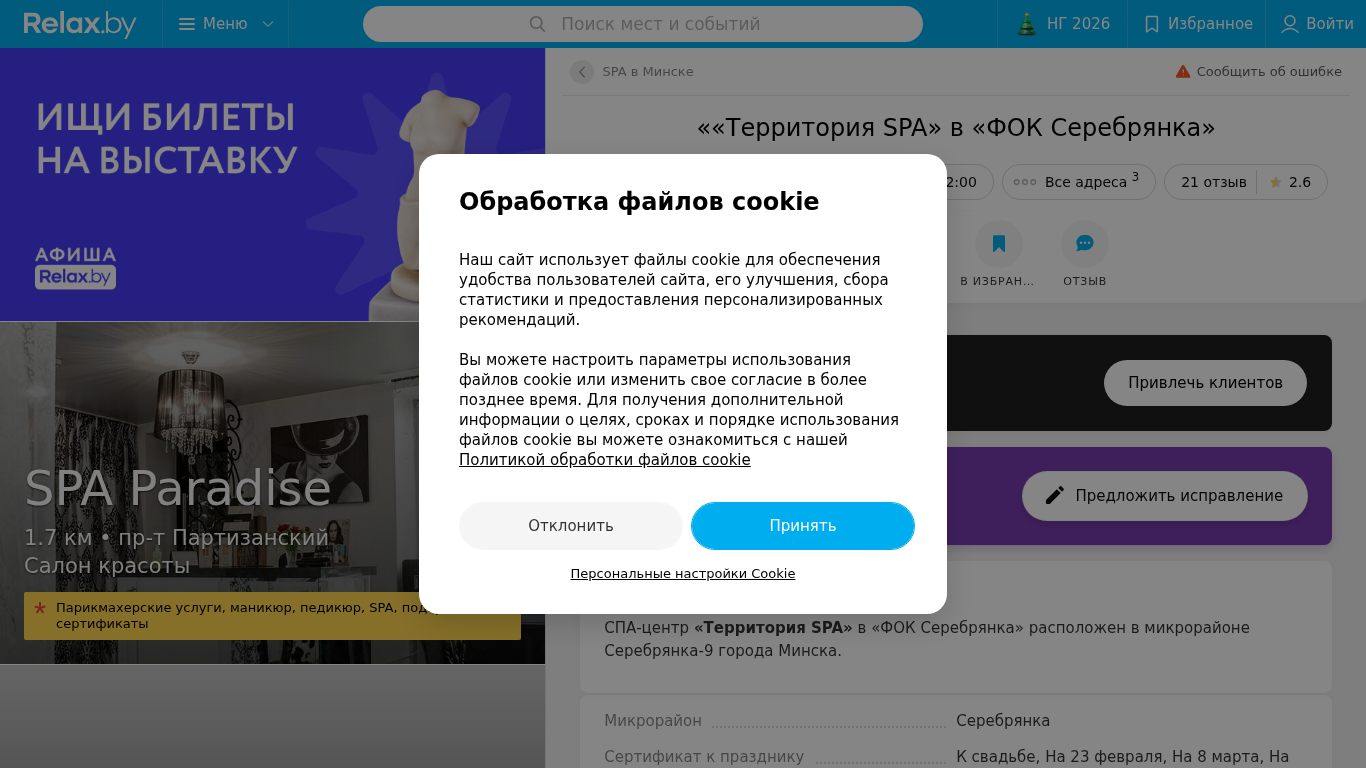The image size is (1366, 768).
Task: Open the SPA Paradise photo card
Action: [x=272, y=493]
